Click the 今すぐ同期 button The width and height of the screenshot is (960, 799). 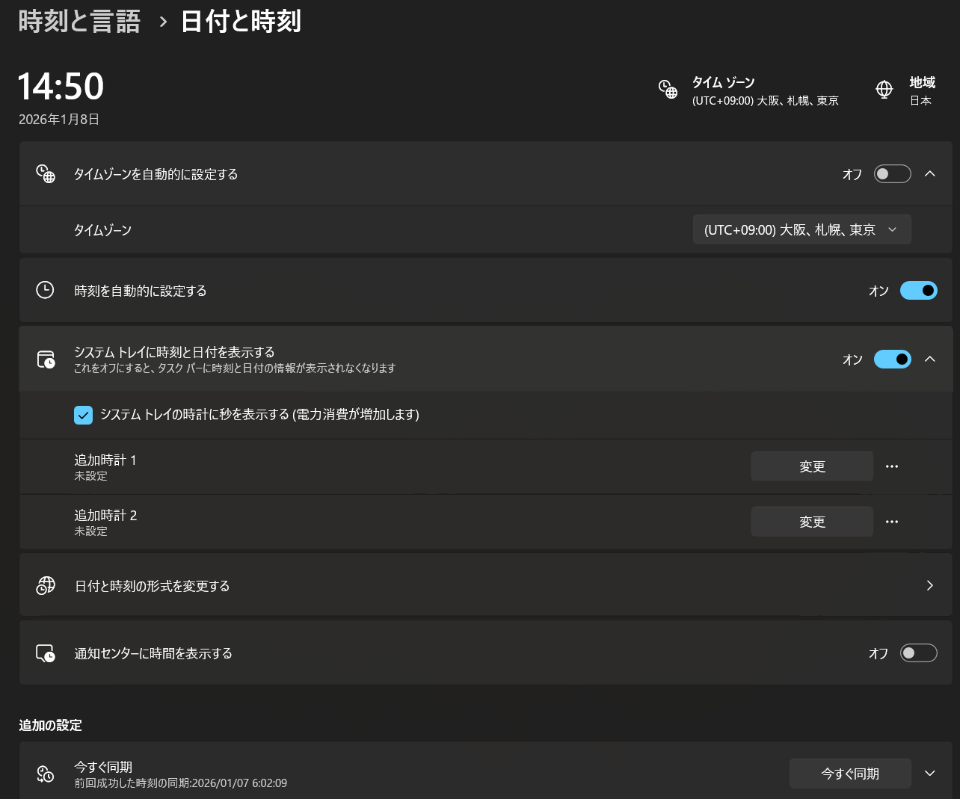[850, 774]
